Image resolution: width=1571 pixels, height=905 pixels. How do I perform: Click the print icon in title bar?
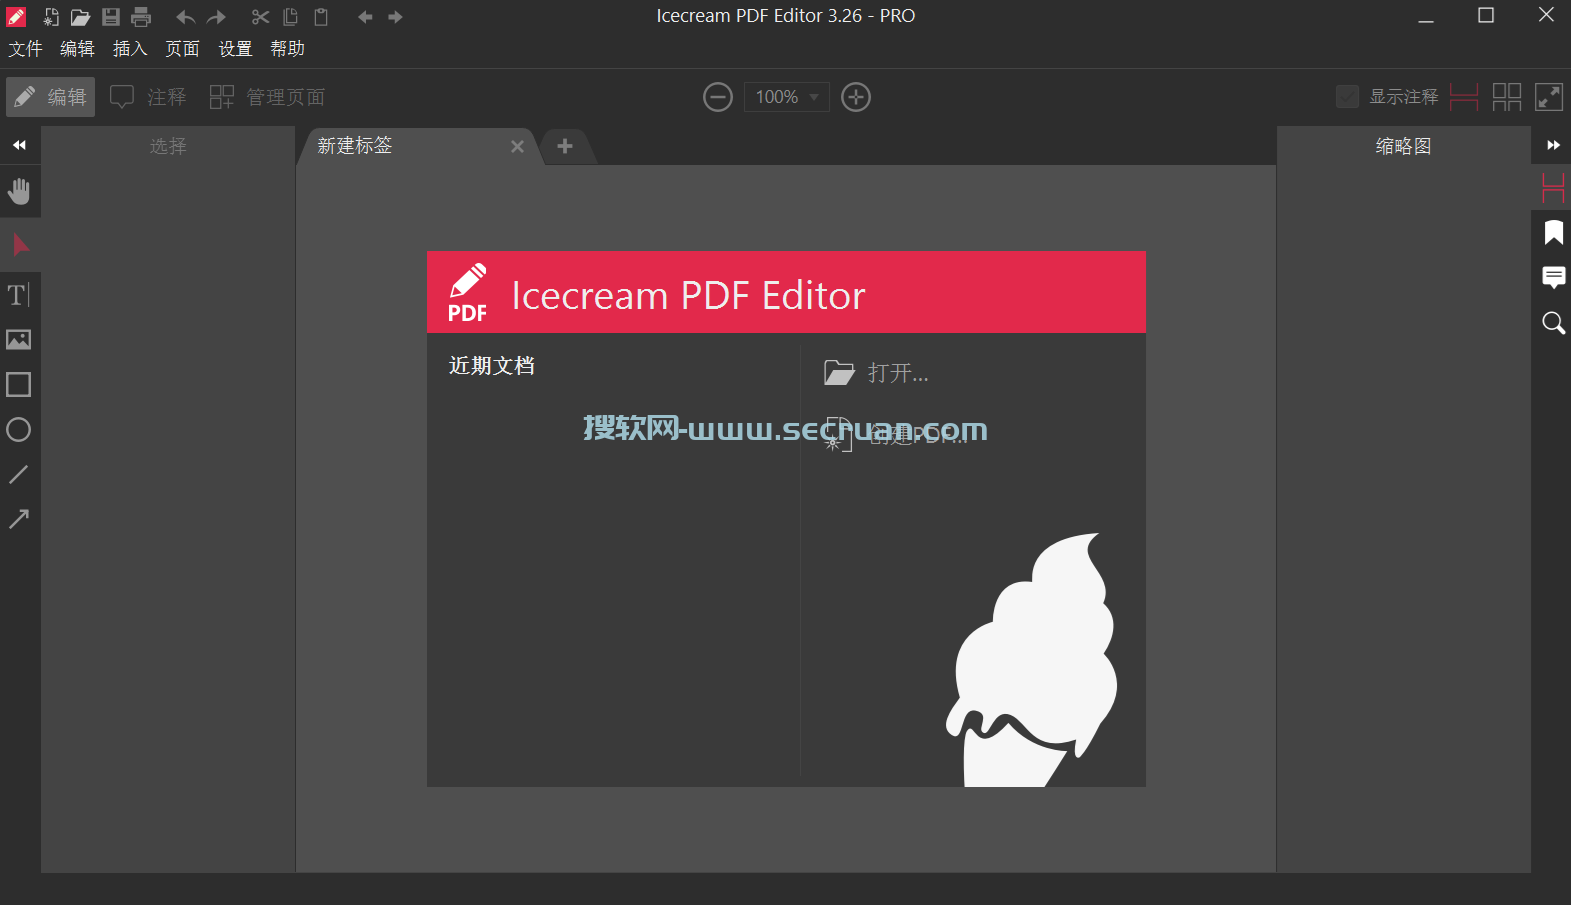[141, 17]
